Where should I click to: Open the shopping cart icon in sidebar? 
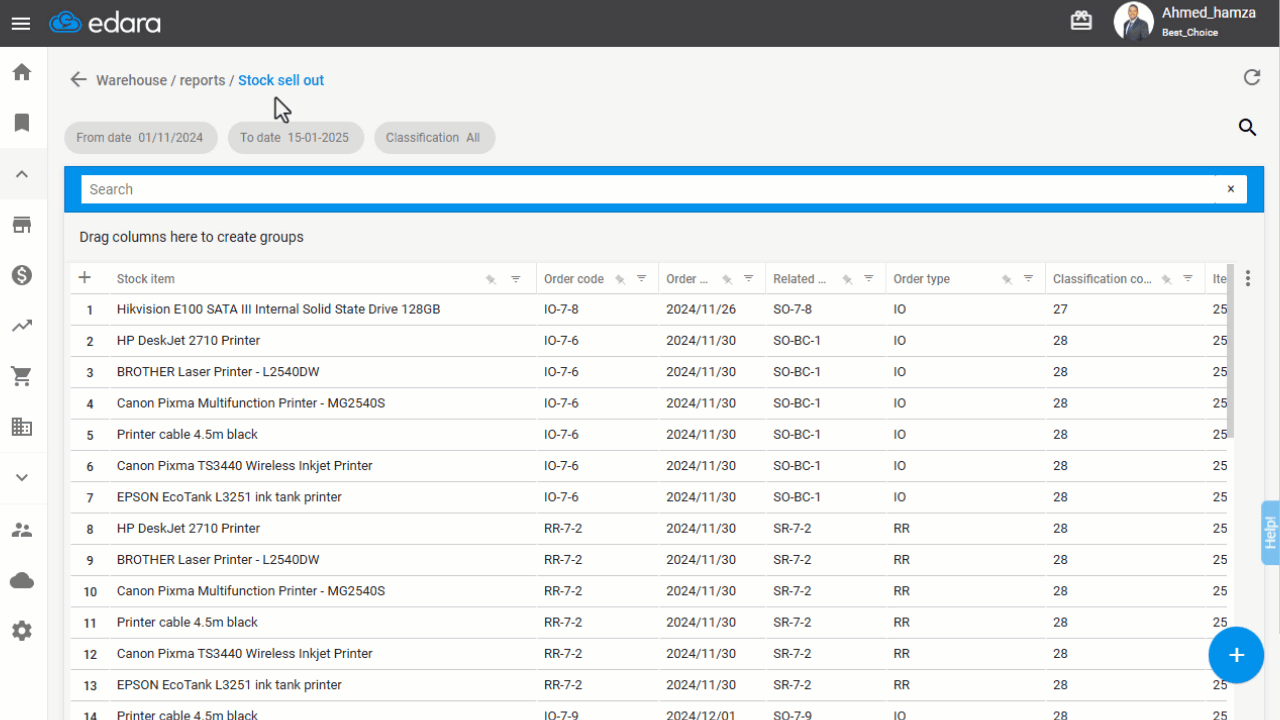(21, 376)
